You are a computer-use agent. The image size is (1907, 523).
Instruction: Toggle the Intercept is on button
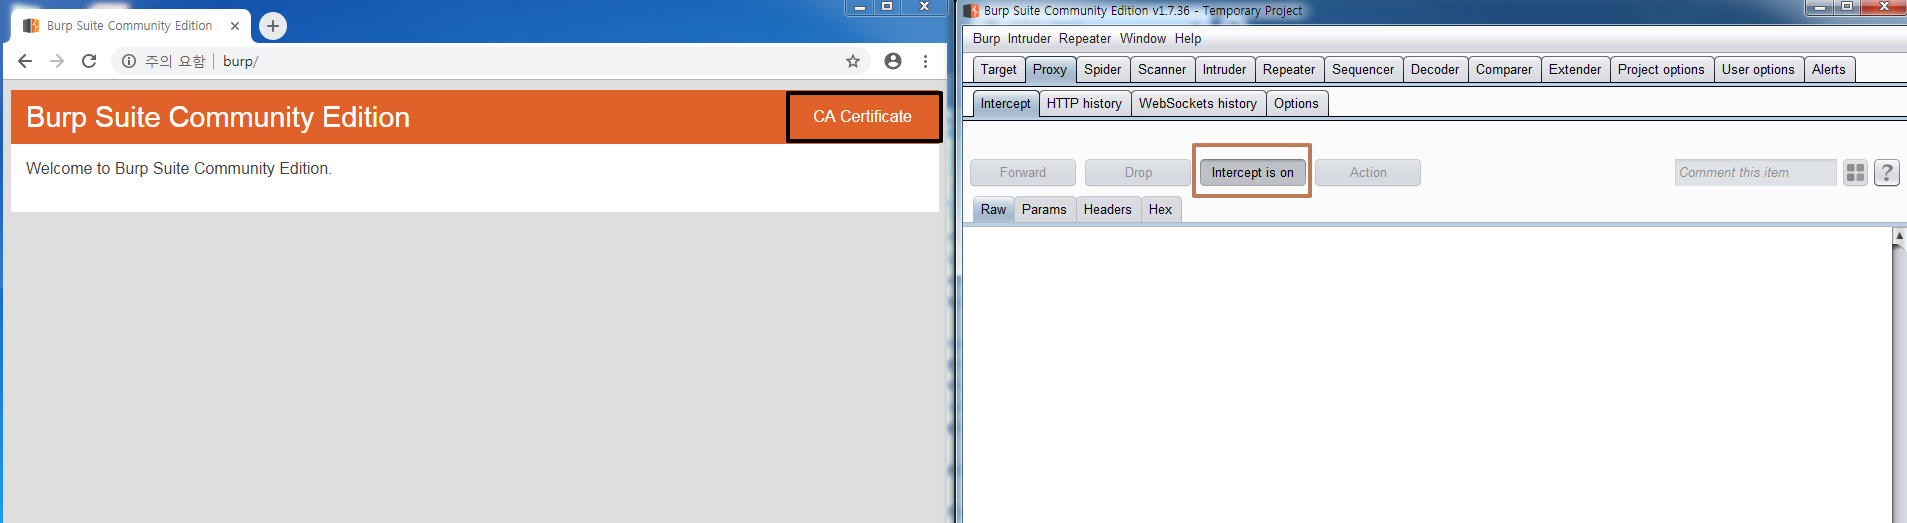1253,173
